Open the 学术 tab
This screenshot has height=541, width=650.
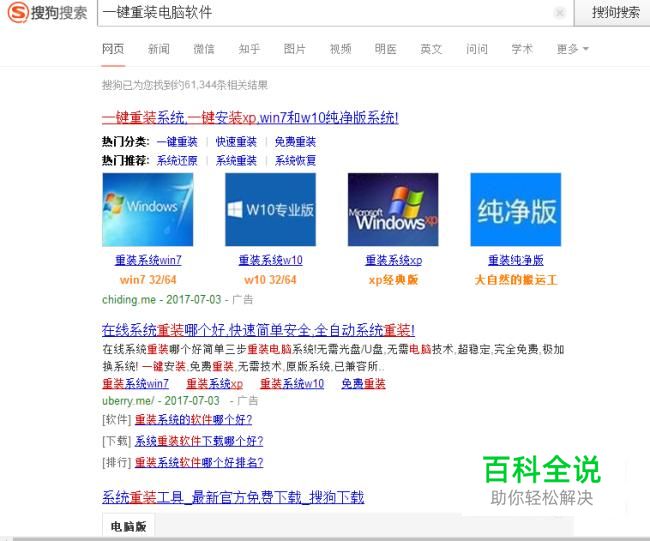click(x=522, y=49)
